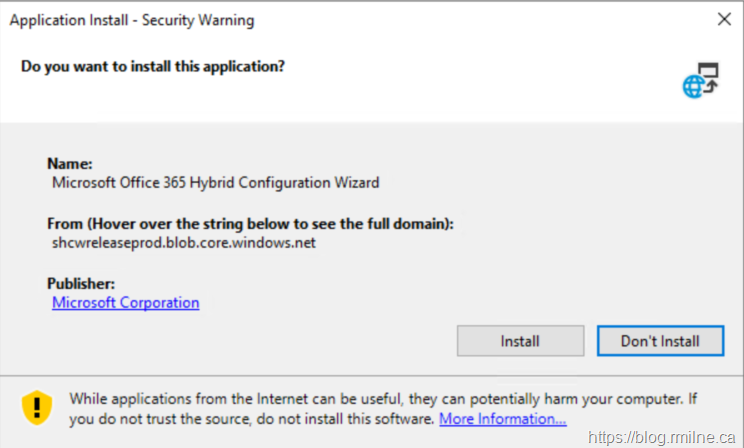This screenshot has width=744, height=448.
Task: Click the globe install icon
Action: tap(700, 81)
